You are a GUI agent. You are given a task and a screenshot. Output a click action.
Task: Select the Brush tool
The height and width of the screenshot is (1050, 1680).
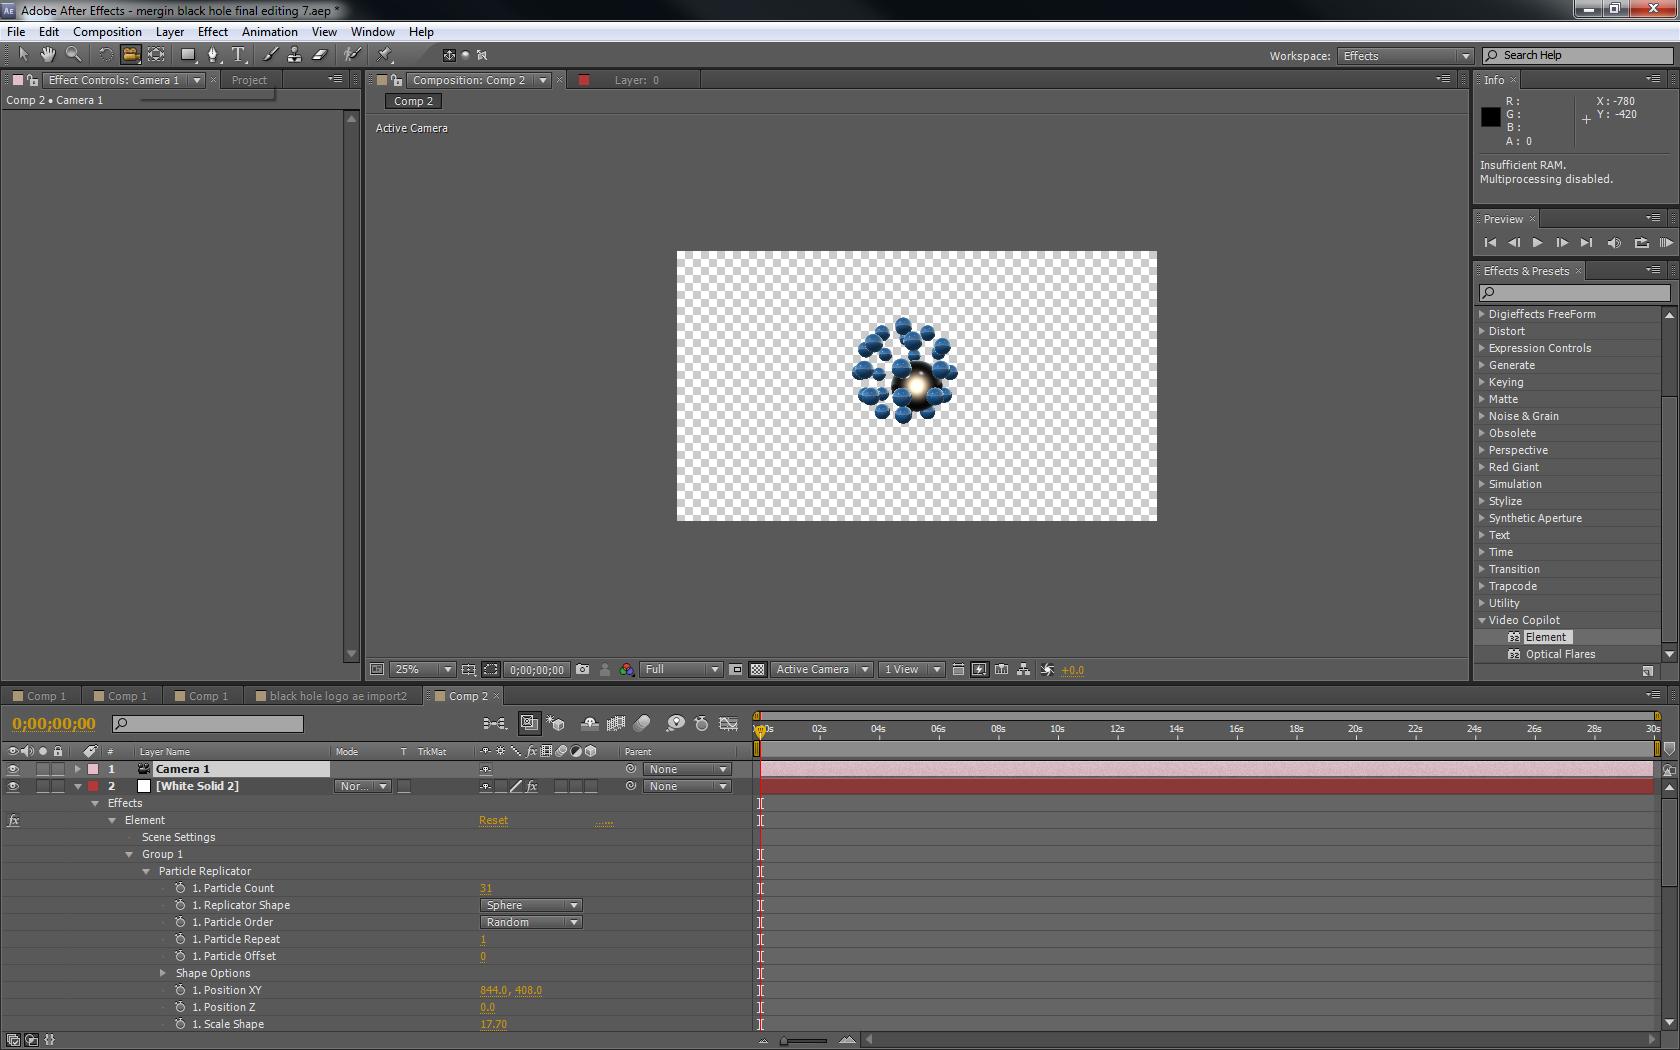(x=270, y=55)
